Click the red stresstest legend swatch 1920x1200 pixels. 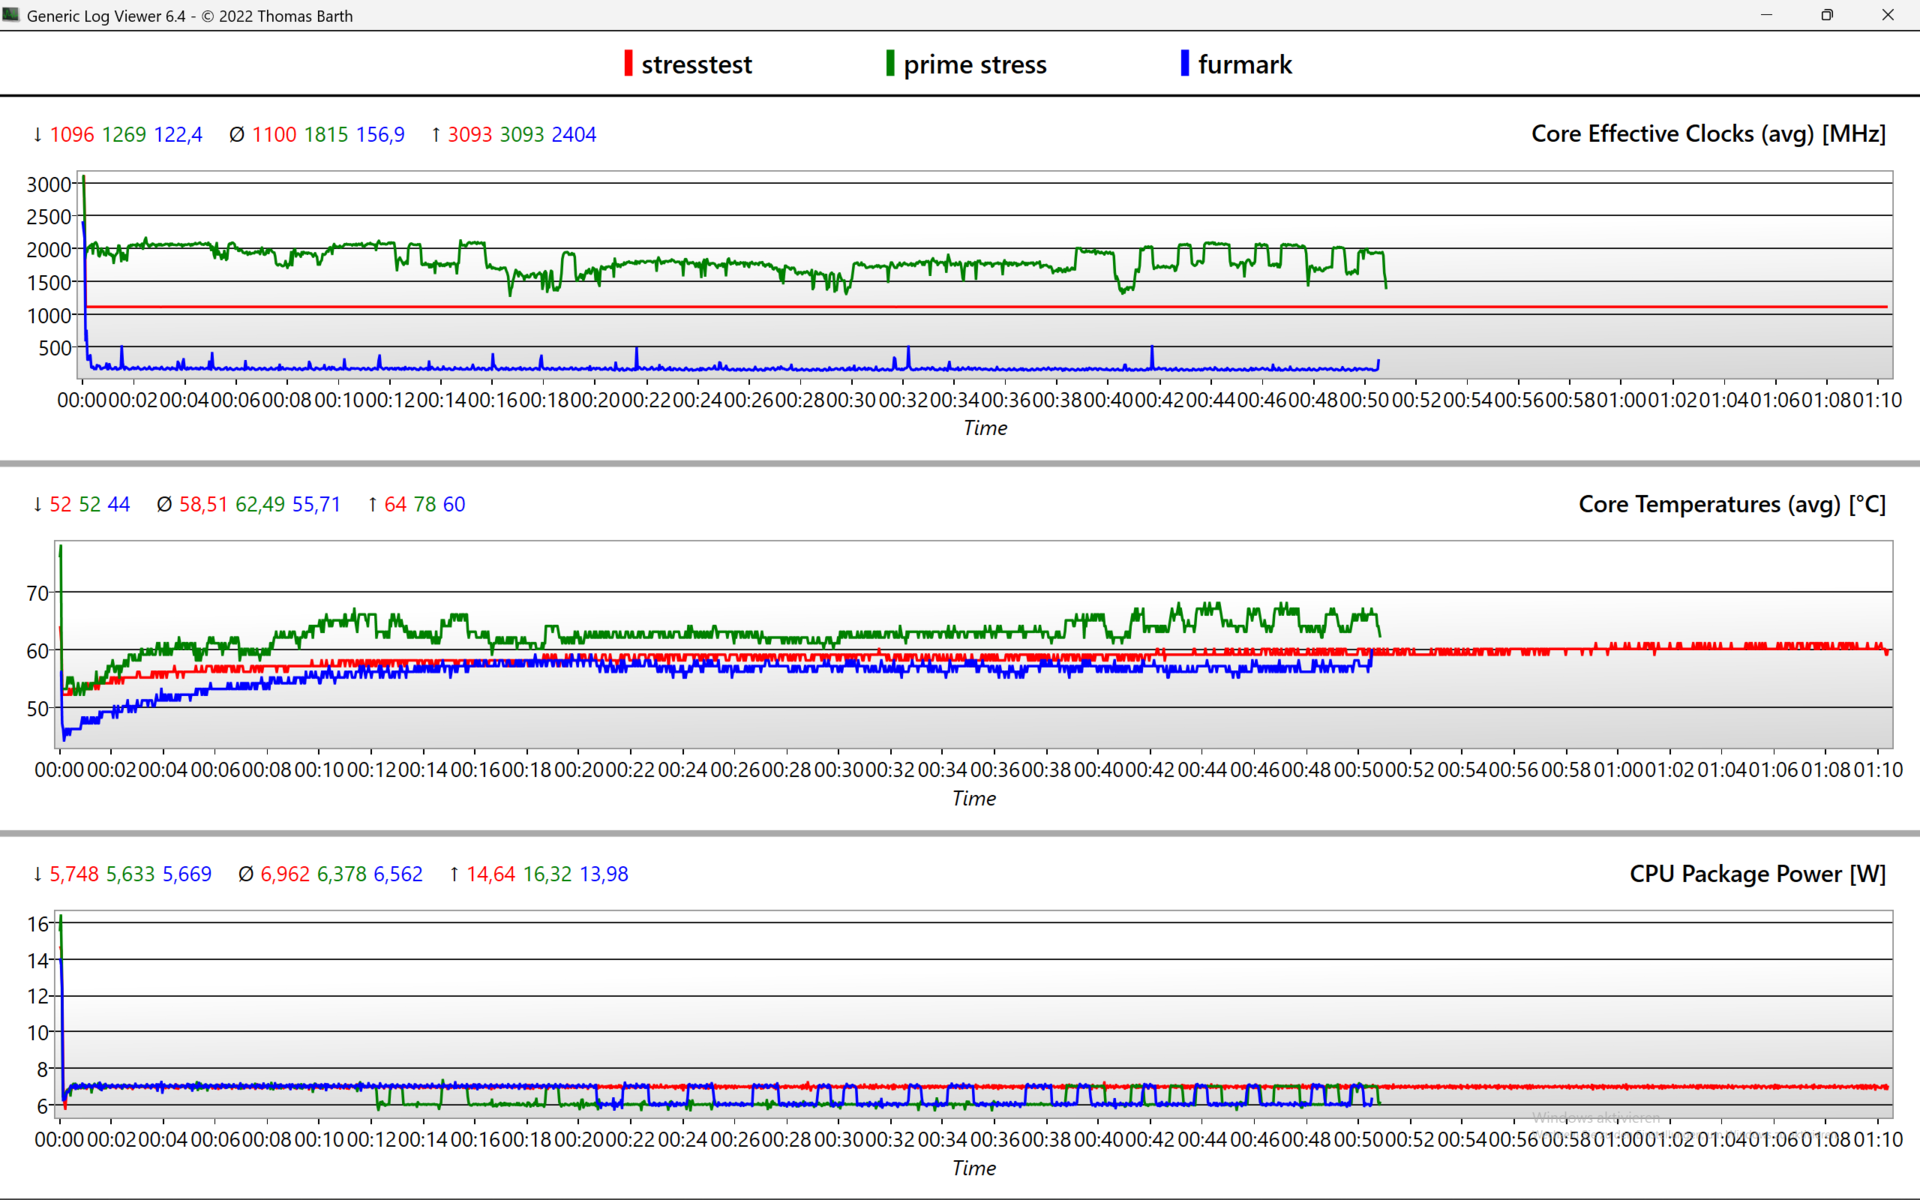628,64
